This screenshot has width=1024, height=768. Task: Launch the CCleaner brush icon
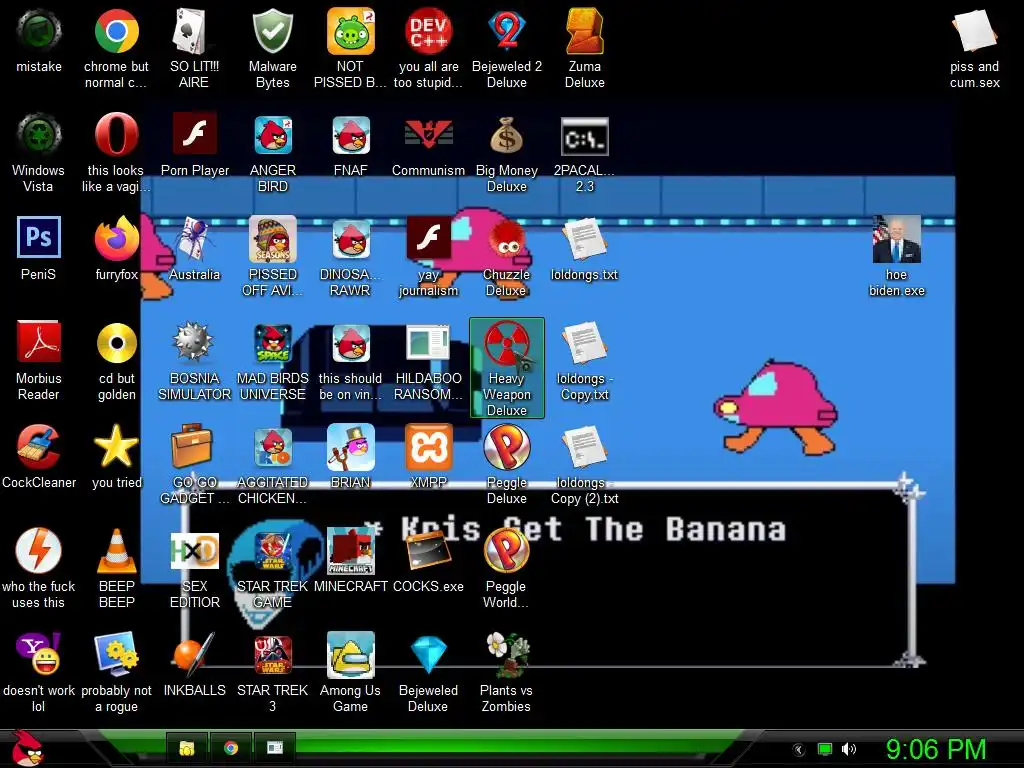(39, 447)
